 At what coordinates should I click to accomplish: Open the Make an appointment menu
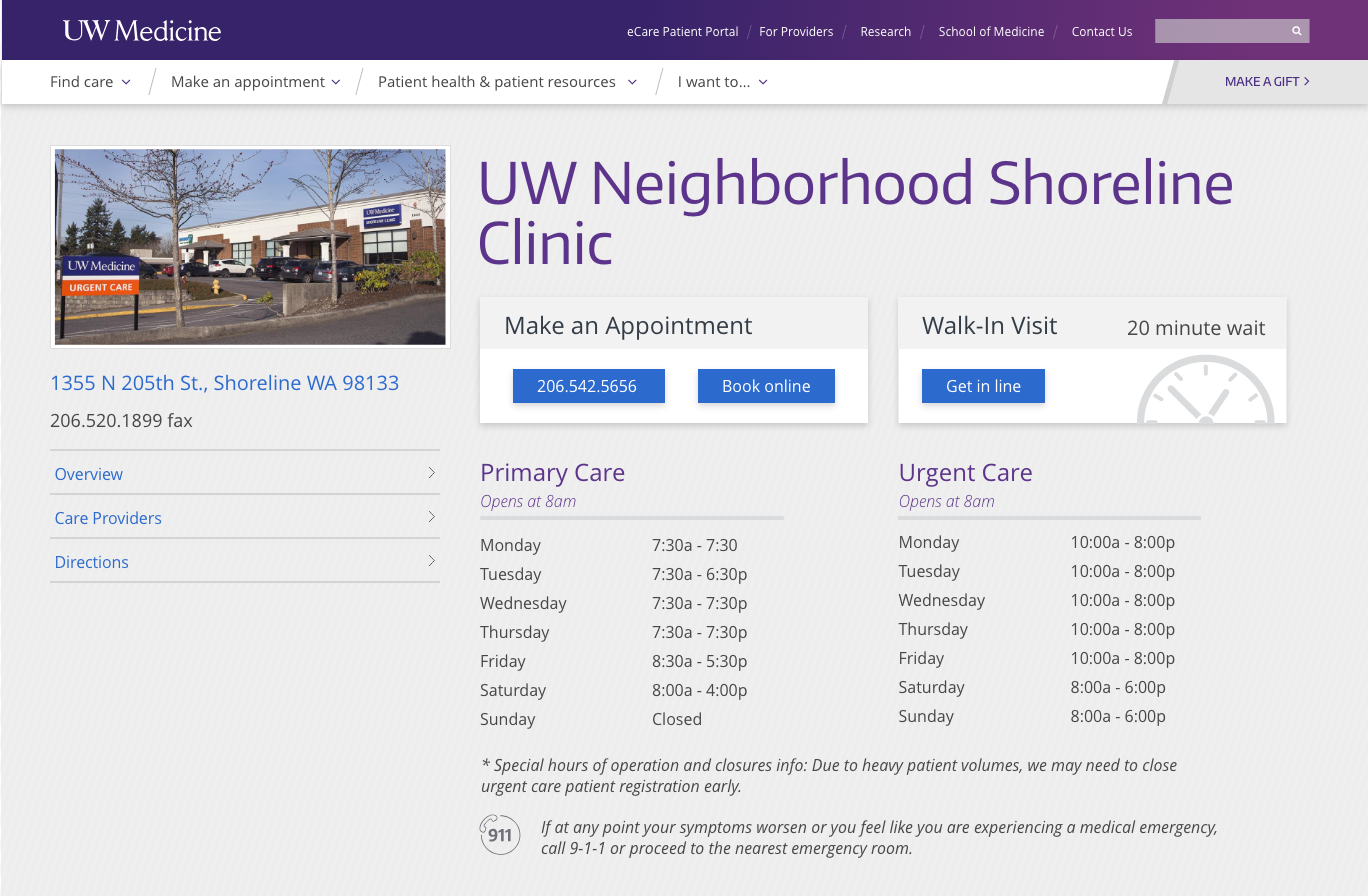coord(256,82)
